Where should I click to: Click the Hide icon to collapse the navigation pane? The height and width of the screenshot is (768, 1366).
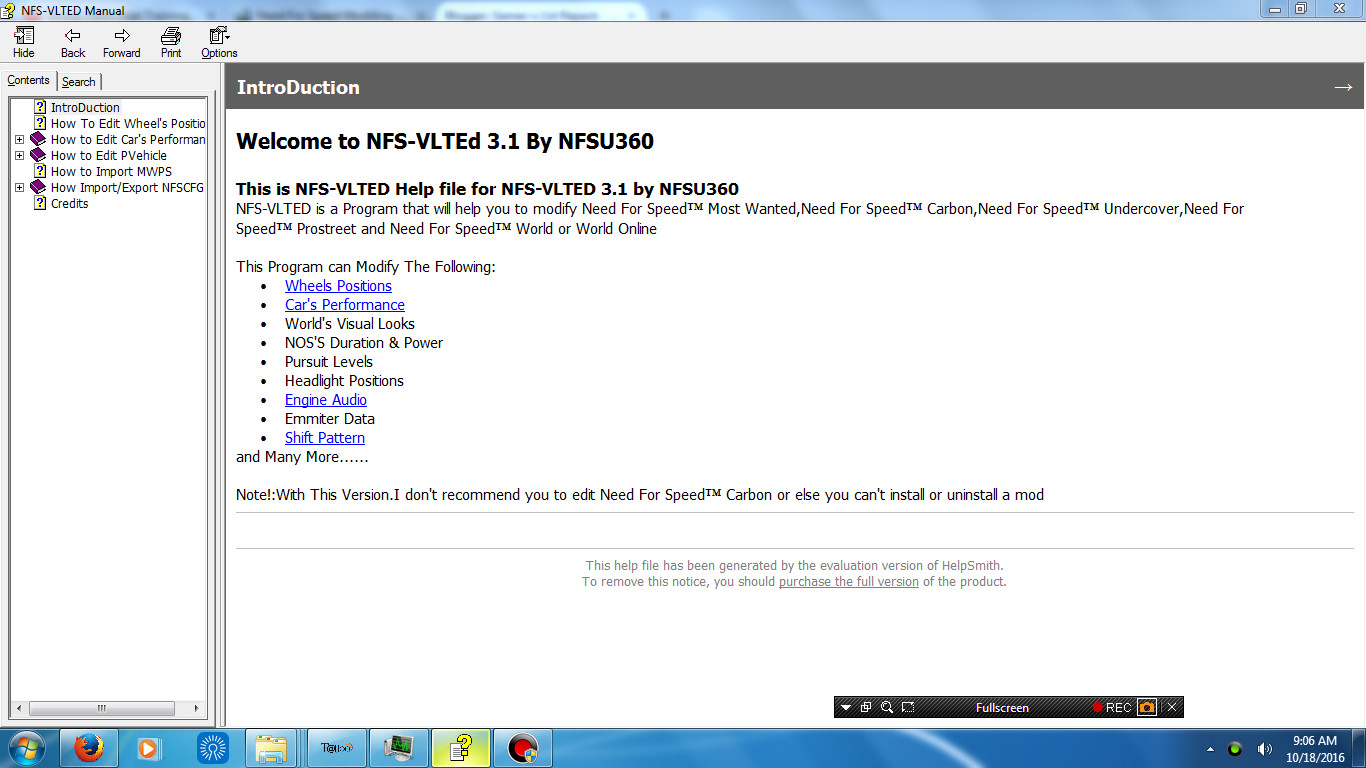(x=23, y=40)
